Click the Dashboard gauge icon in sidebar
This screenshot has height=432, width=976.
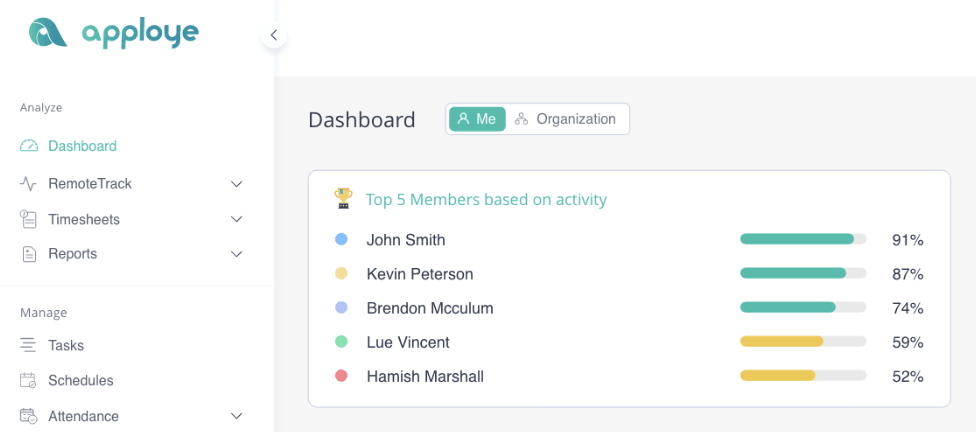[x=29, y=146]
